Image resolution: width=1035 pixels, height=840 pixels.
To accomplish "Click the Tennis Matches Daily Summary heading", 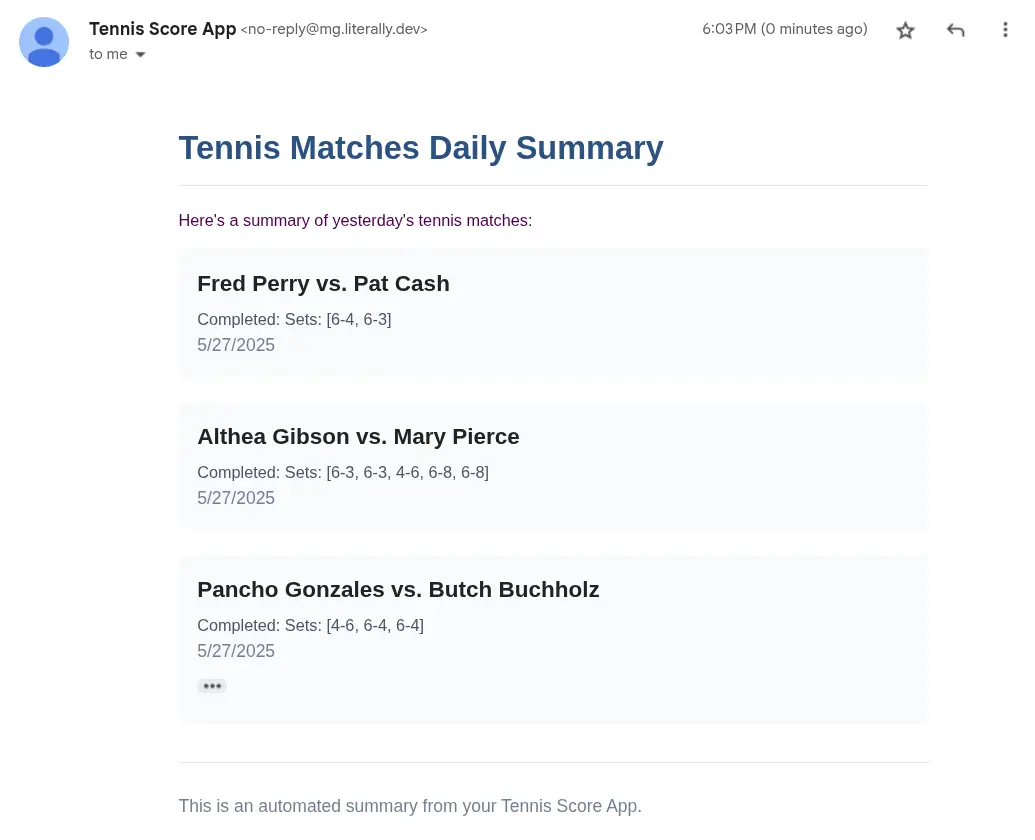I will pos(420,148).
